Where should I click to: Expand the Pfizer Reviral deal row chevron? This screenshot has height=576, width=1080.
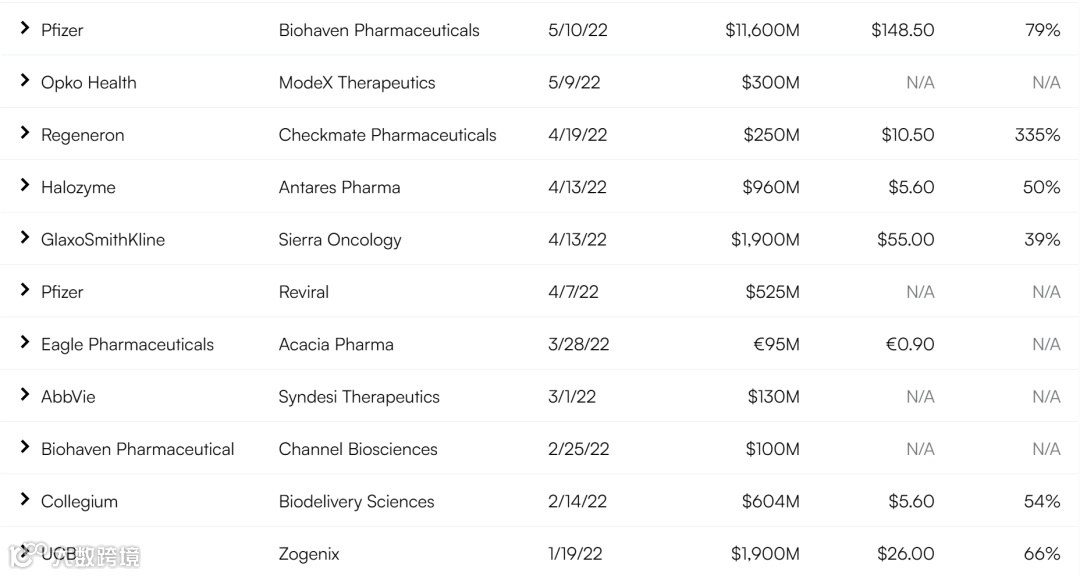click(25, 290)
